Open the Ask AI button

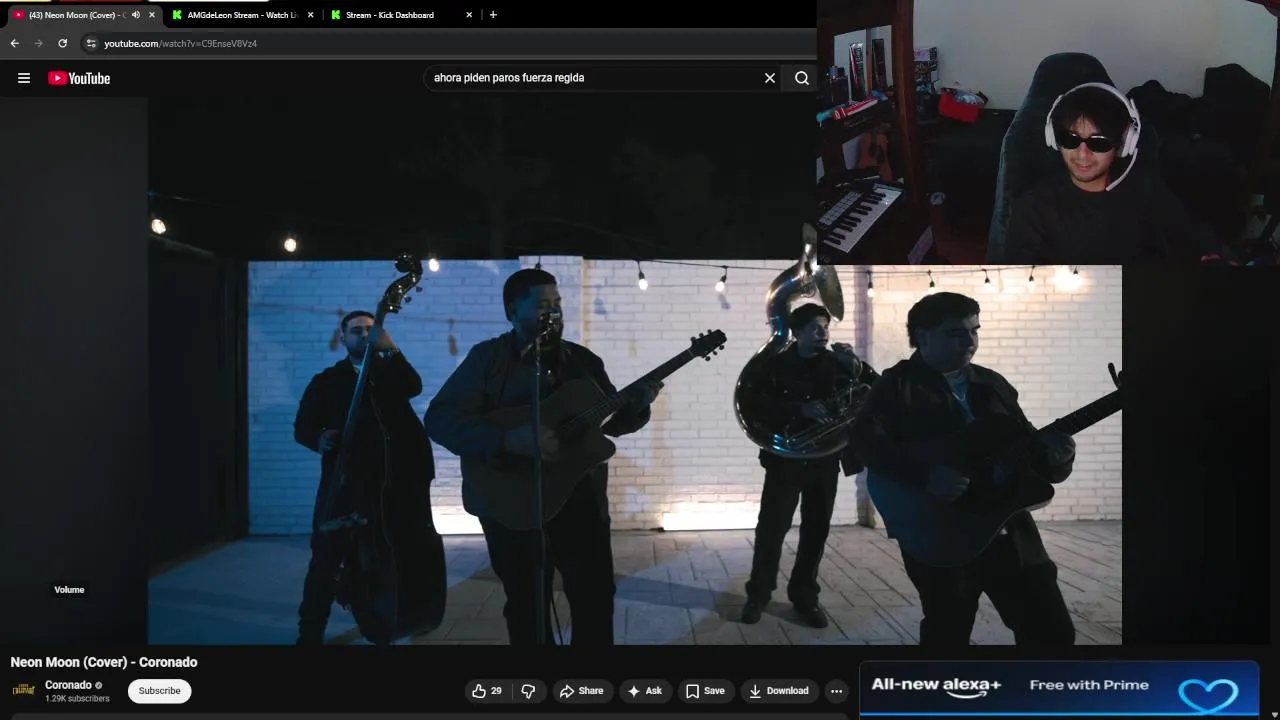click(x=644, y=691)
